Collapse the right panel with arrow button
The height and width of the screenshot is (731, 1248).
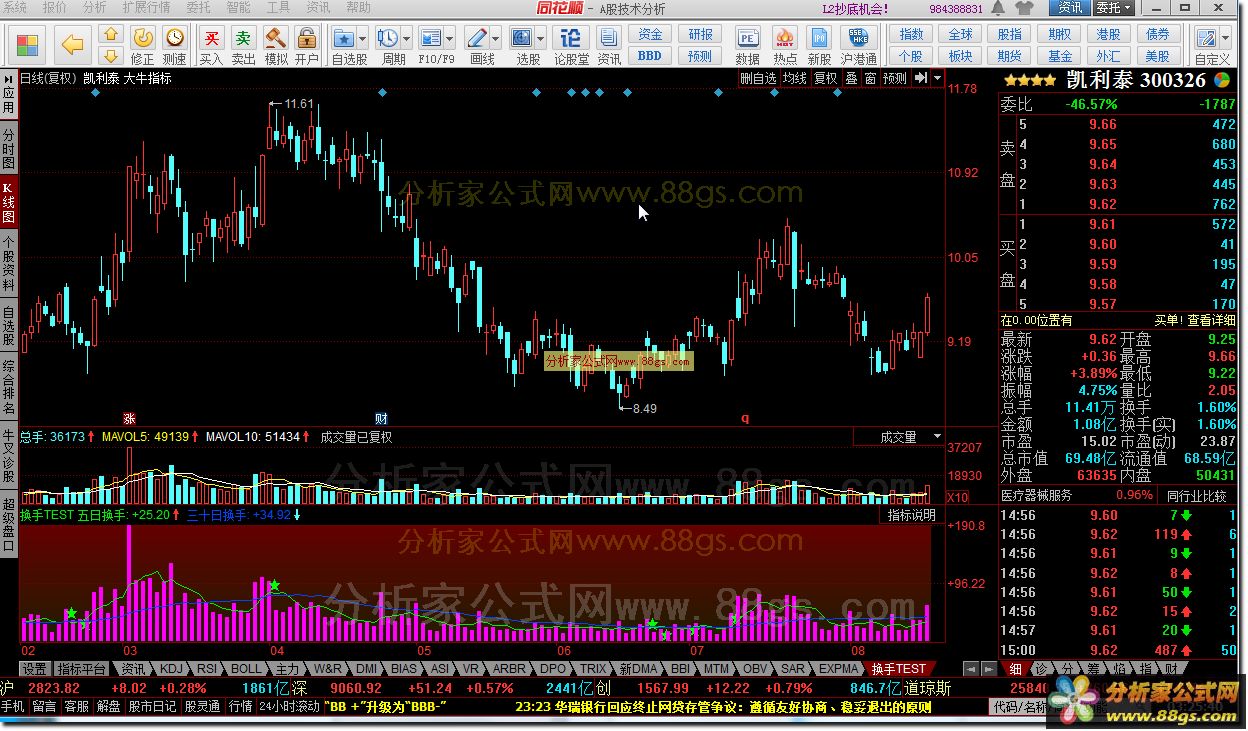coord(921,77)
